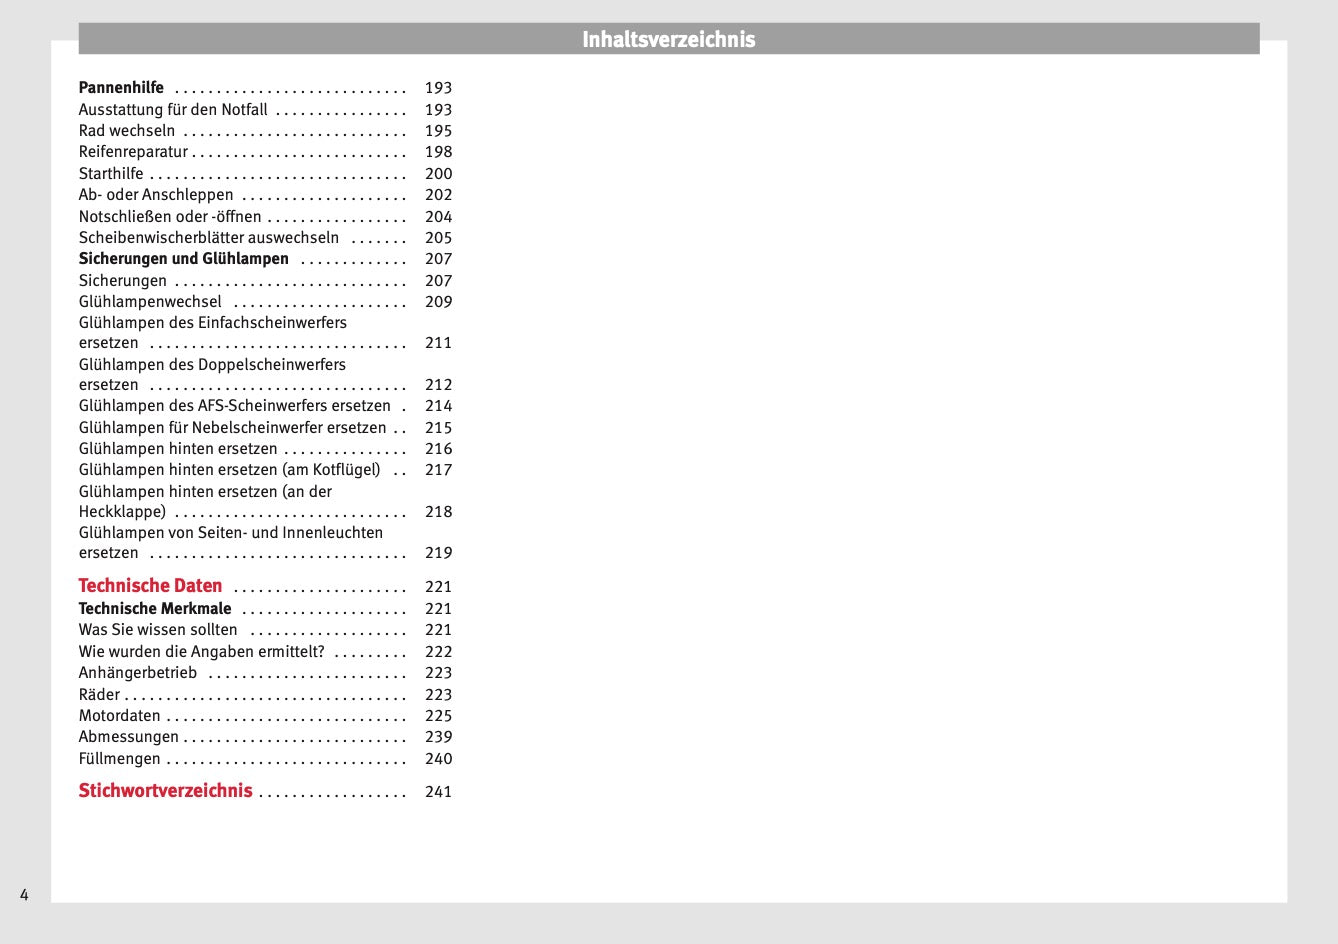Select the Anhängerbetrieb entry
This screenshot has height=944, width=1338.
click(x=138, y=673)
